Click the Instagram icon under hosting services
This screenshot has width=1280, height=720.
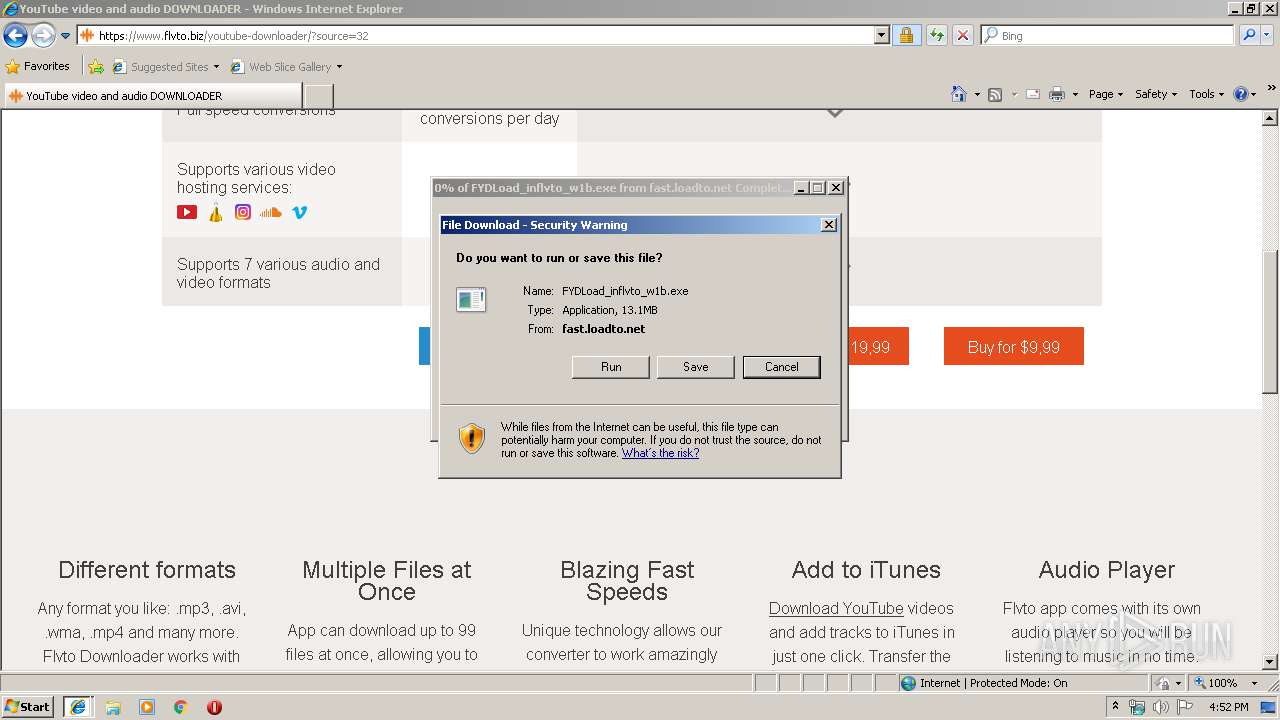[x=243, y=212]
